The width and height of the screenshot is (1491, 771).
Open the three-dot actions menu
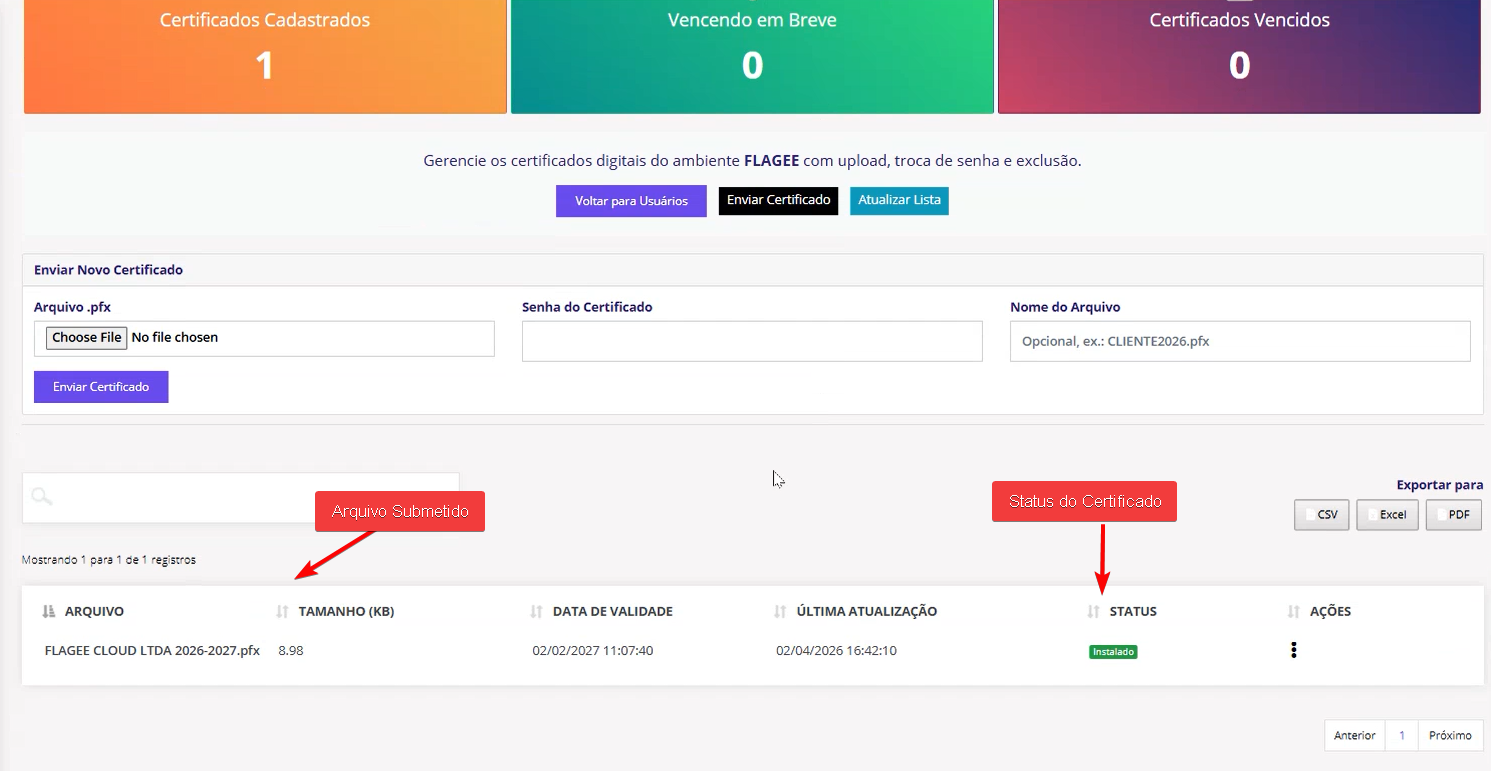point(1293,651)
